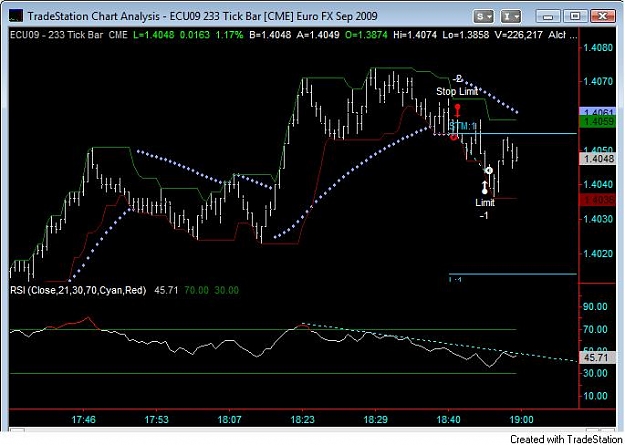Select the 'Limit' order label
This screenshot has height=445, width=625.
(485, 203)
